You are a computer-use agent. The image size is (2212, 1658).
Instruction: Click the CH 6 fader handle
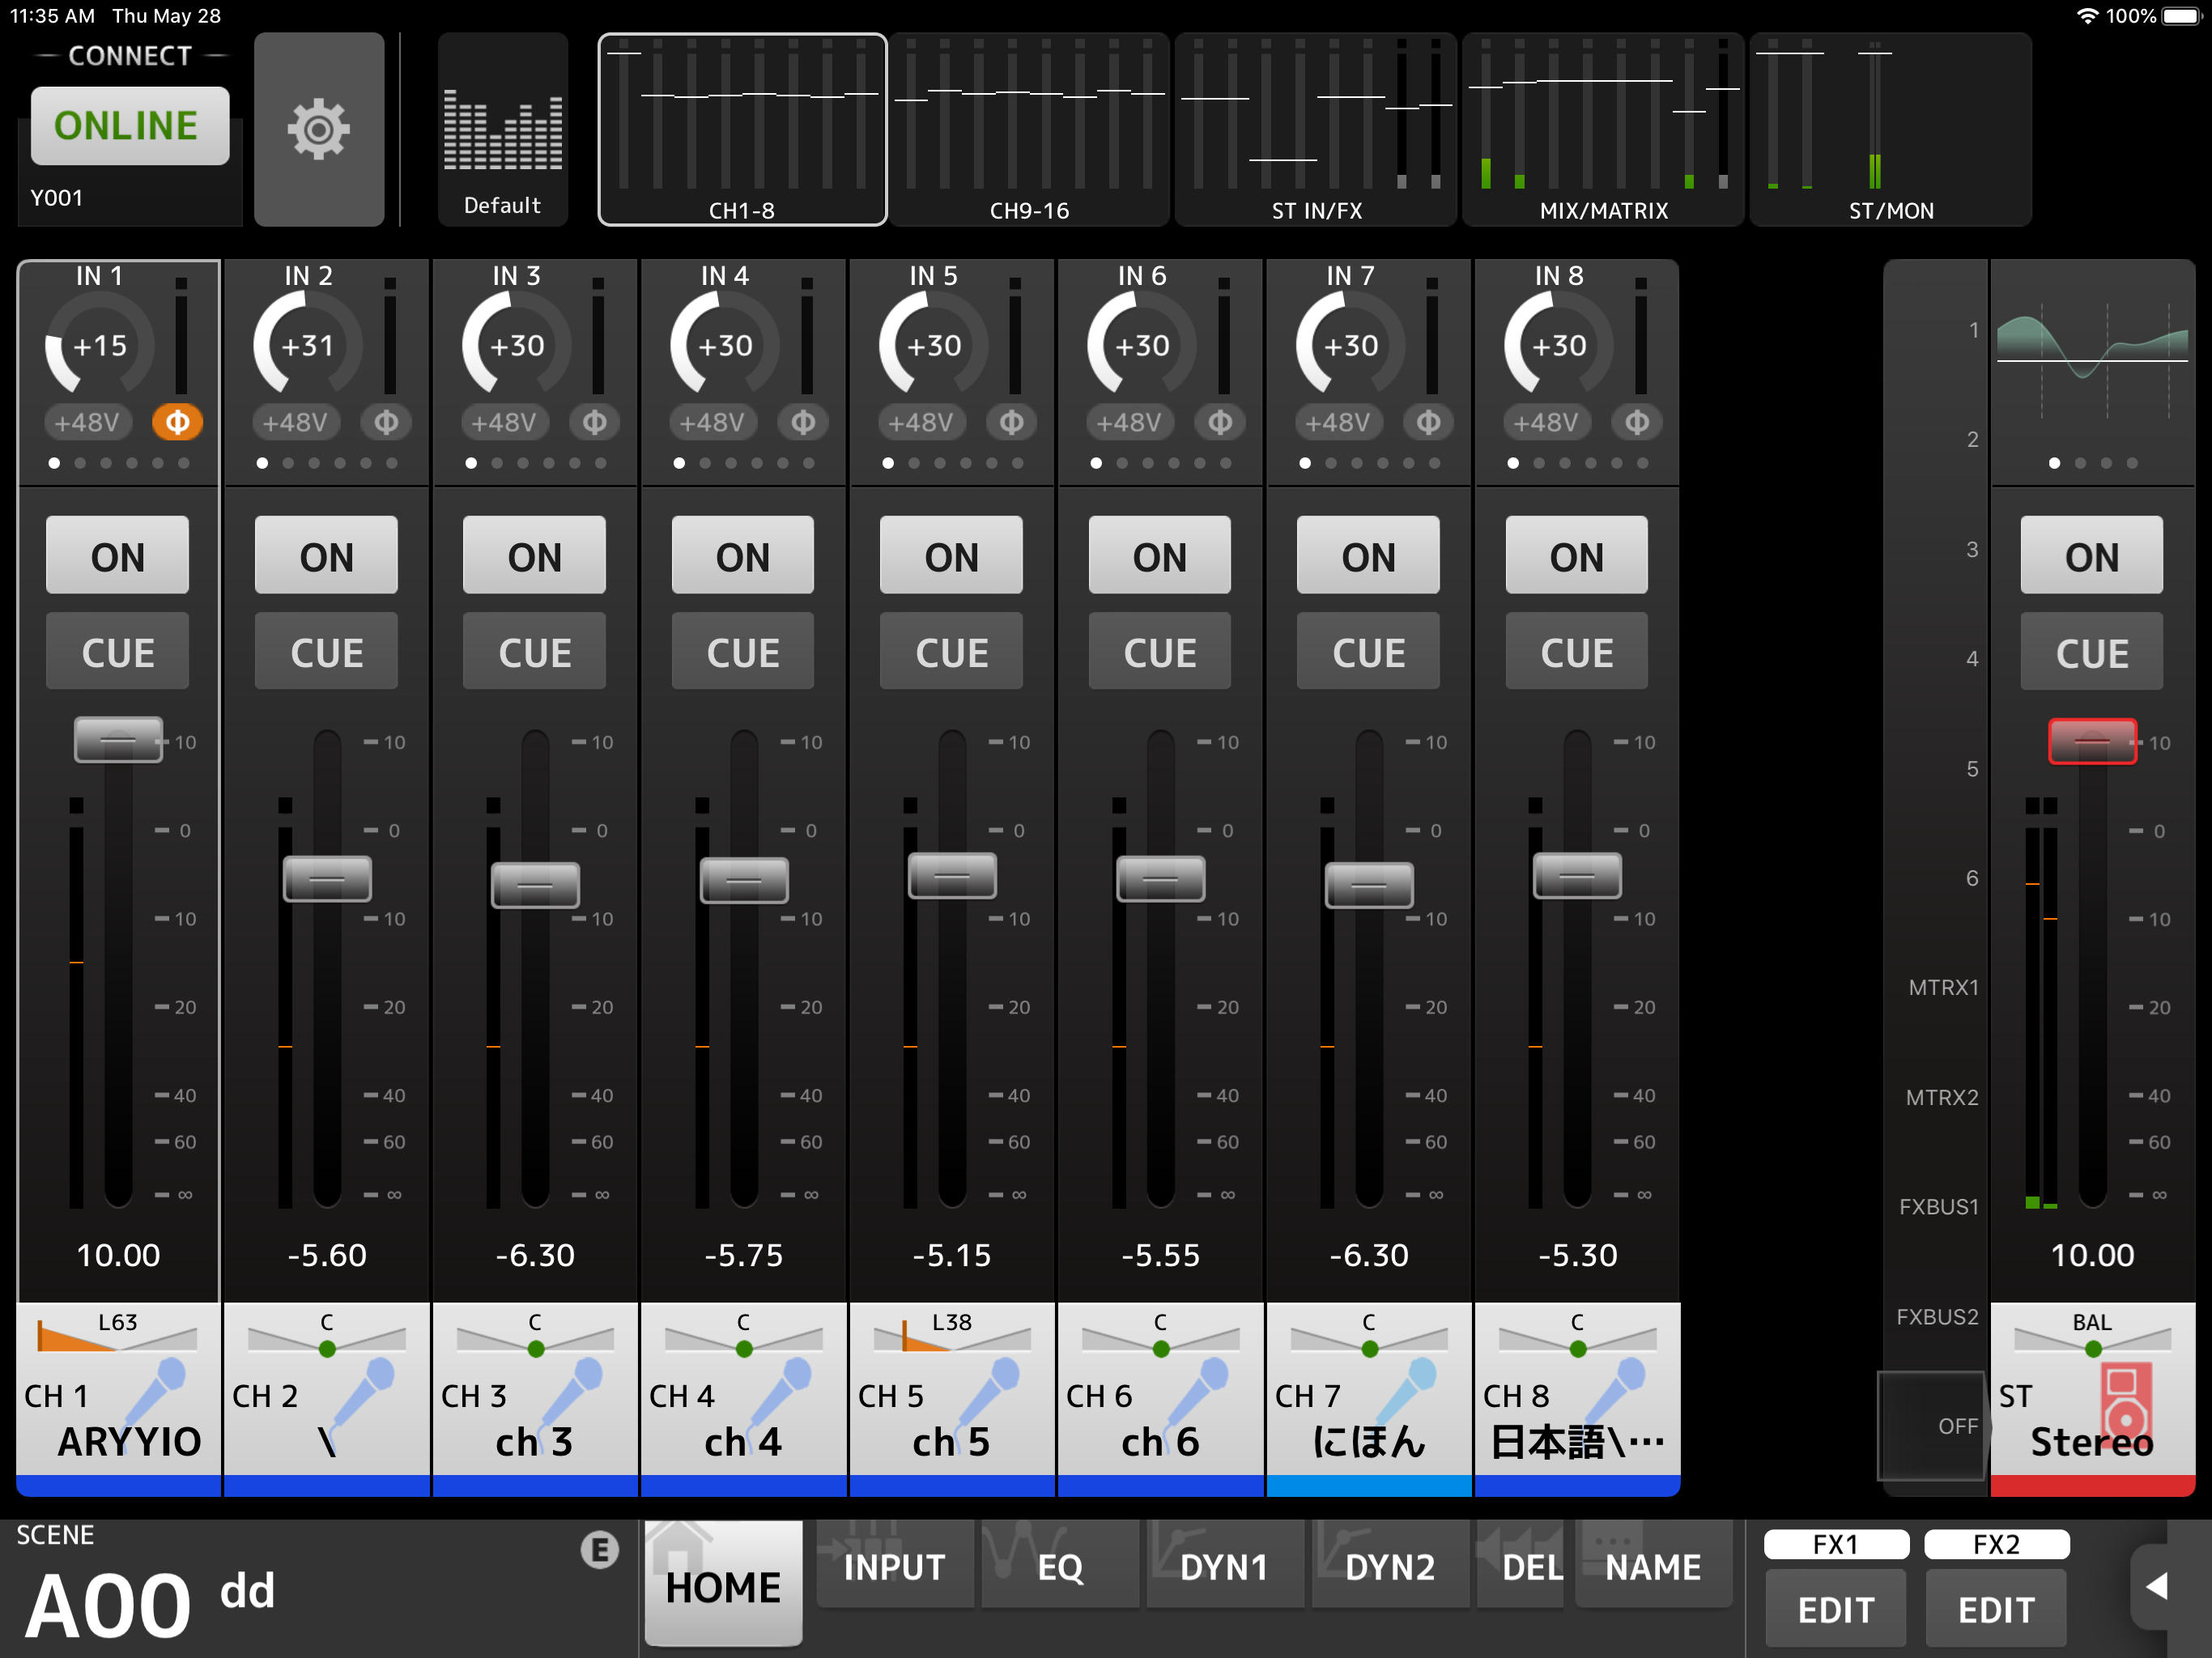(1160, 879)
